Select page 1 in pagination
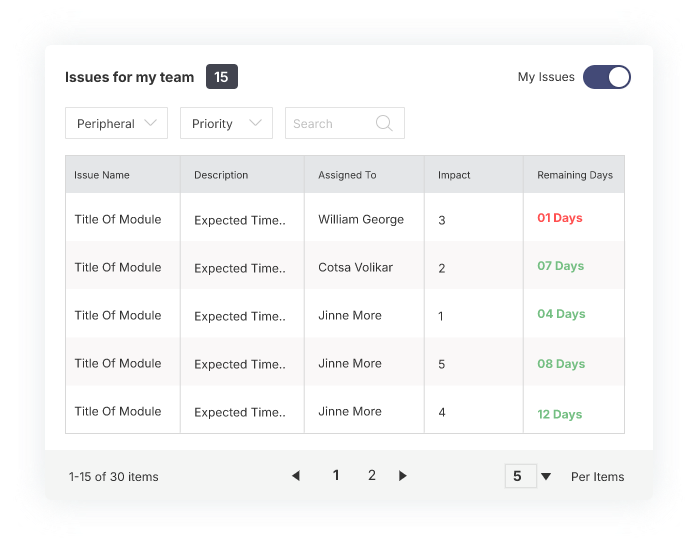This screenshot has height=545, width=698. pos(336,476)
